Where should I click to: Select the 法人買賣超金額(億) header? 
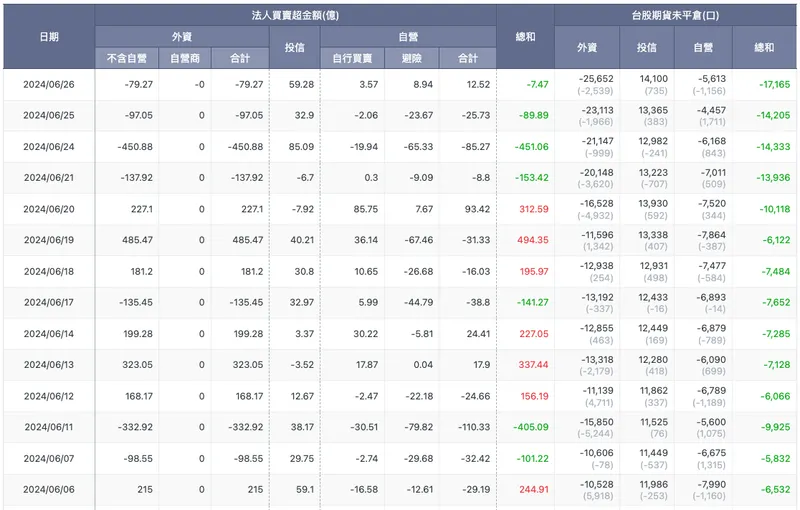(x=295, y=15)
